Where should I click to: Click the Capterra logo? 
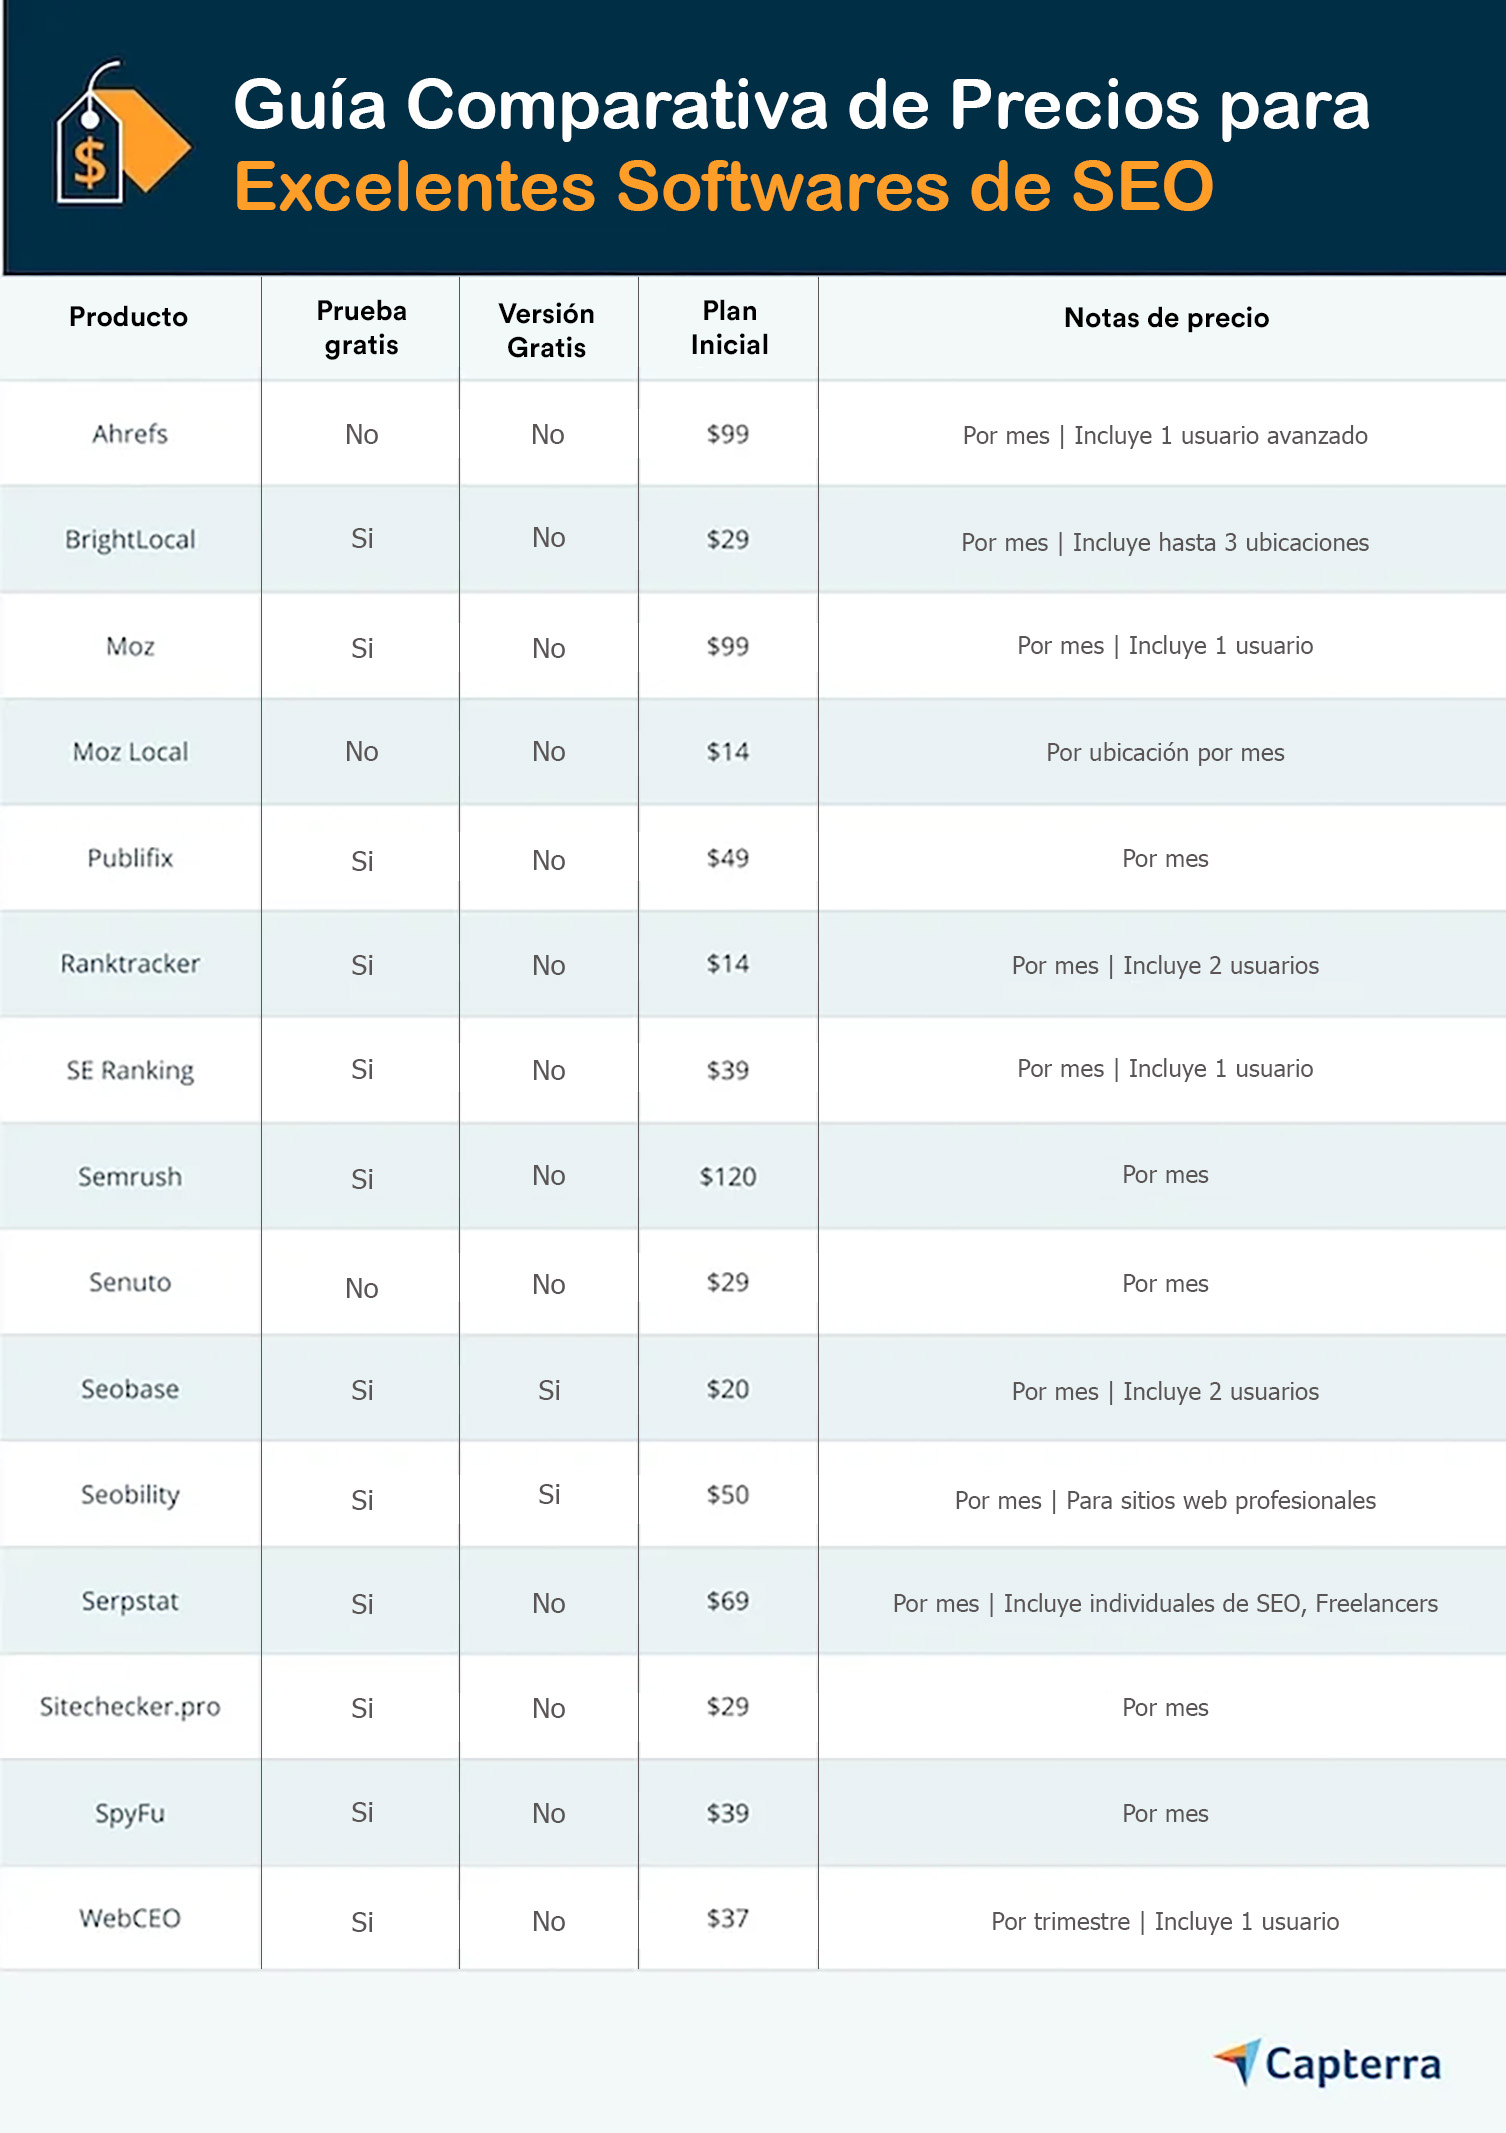pos(1328,2064)
